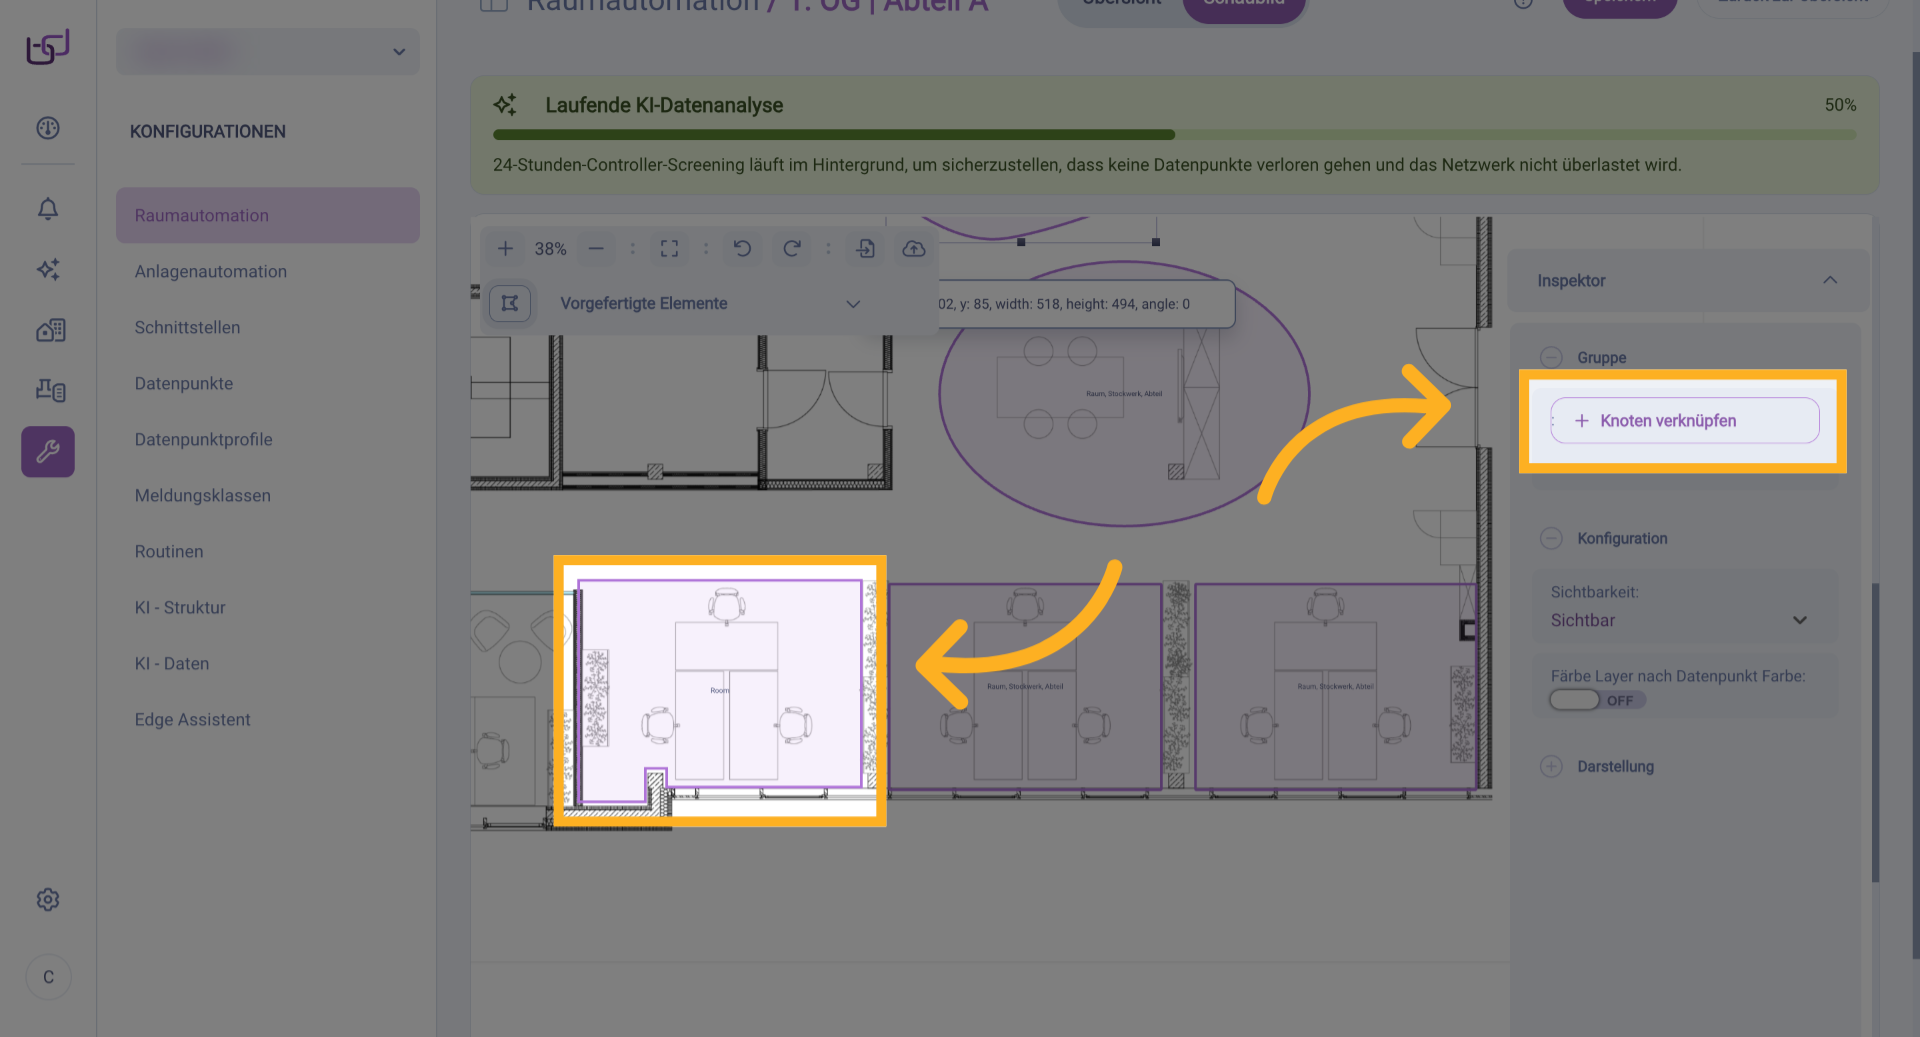Click the cloud upload icon

click(x=913, y=249)
